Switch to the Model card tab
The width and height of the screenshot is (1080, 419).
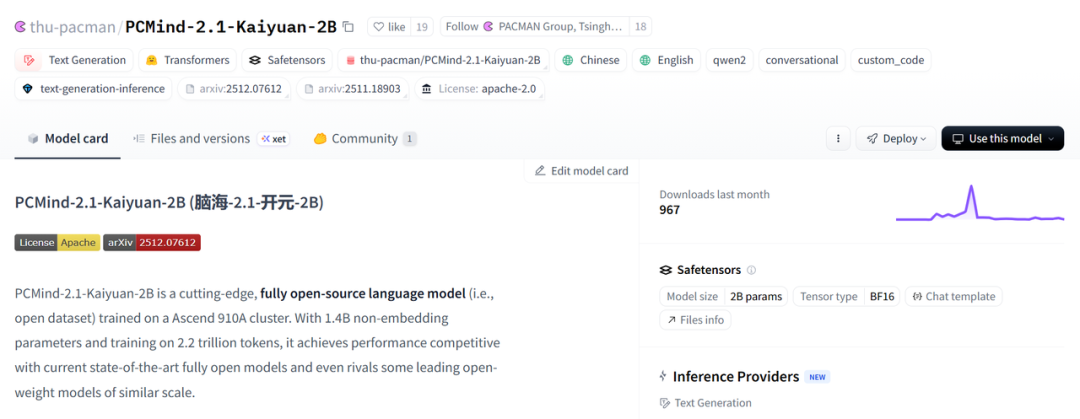(68, 139)
